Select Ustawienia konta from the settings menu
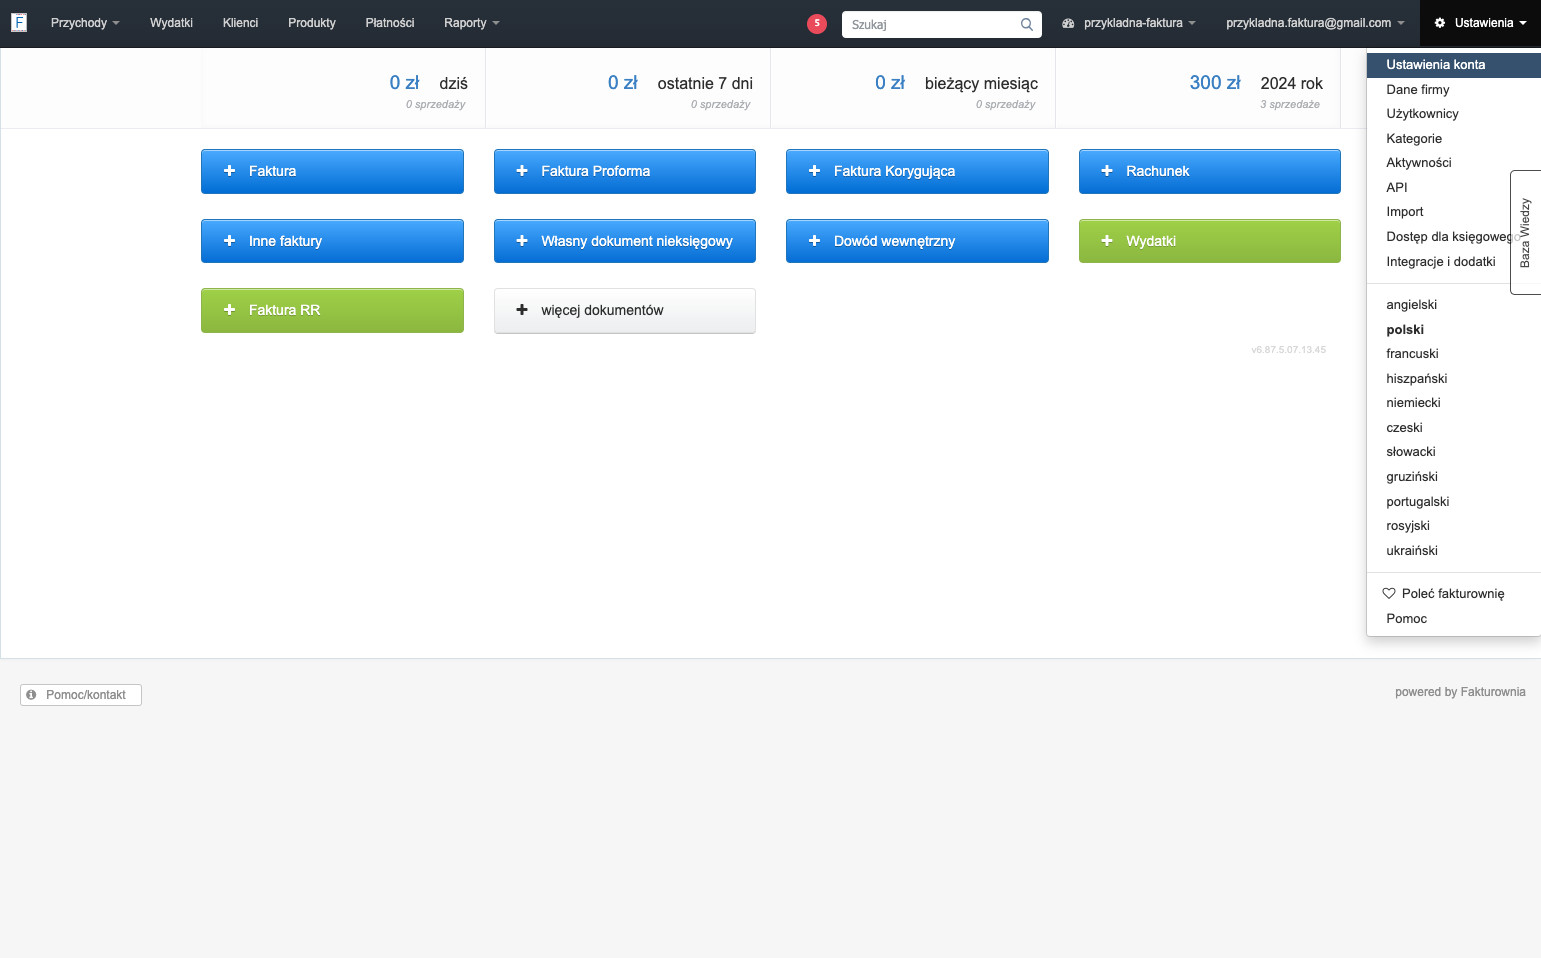 [1453, 65]
